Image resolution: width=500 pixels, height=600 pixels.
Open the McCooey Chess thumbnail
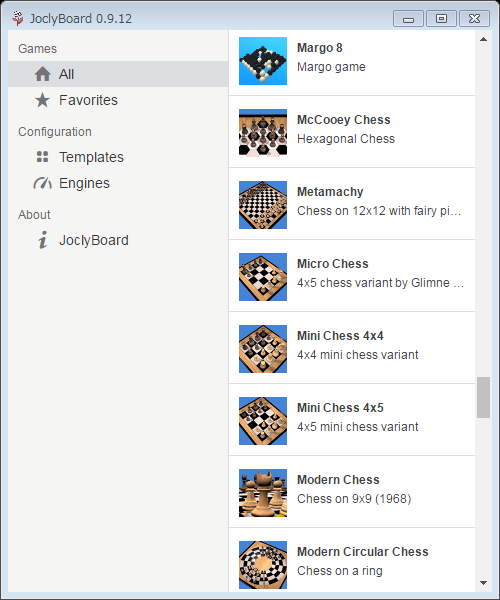coord(263,133)
